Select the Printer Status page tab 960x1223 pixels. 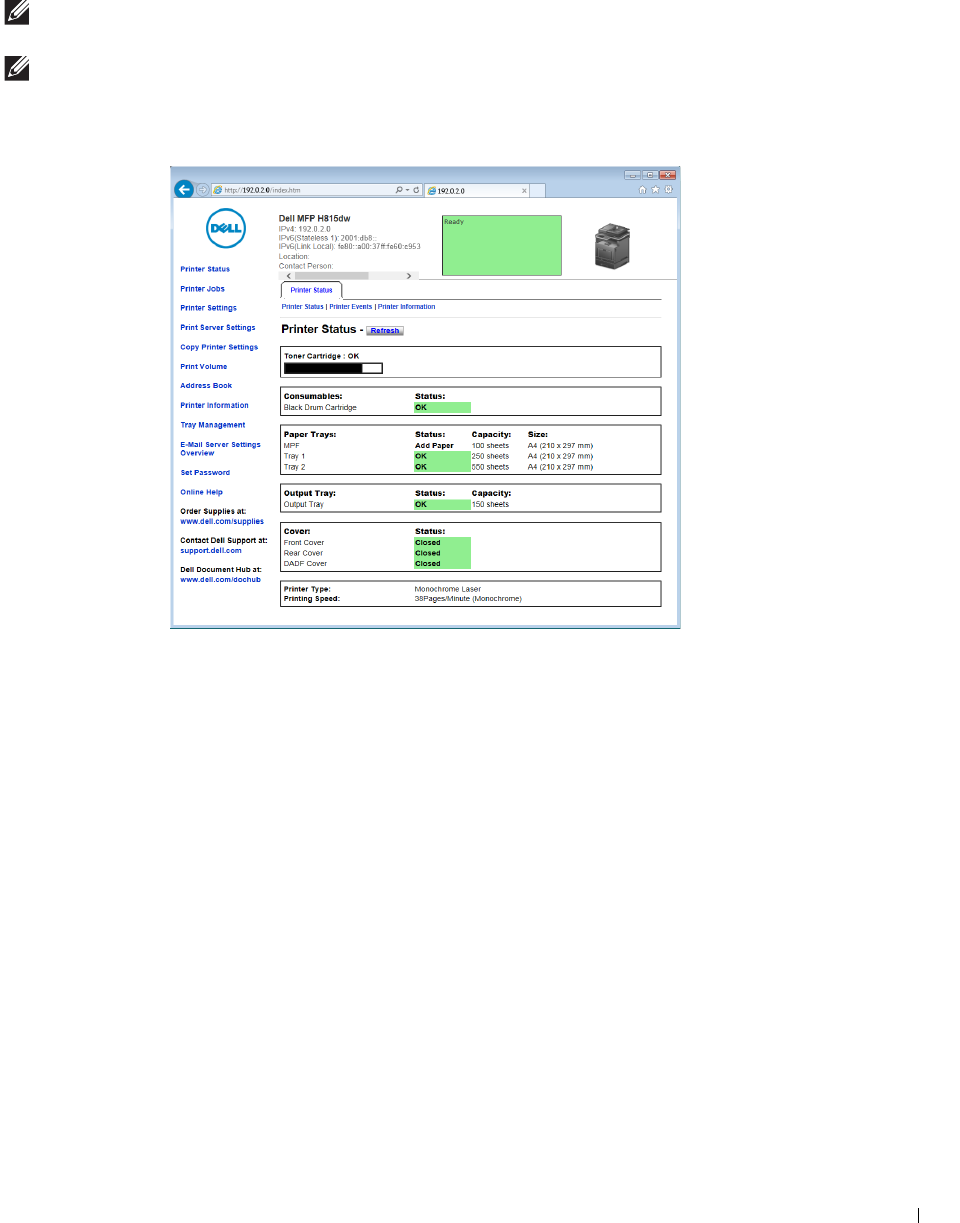point(312,290)
